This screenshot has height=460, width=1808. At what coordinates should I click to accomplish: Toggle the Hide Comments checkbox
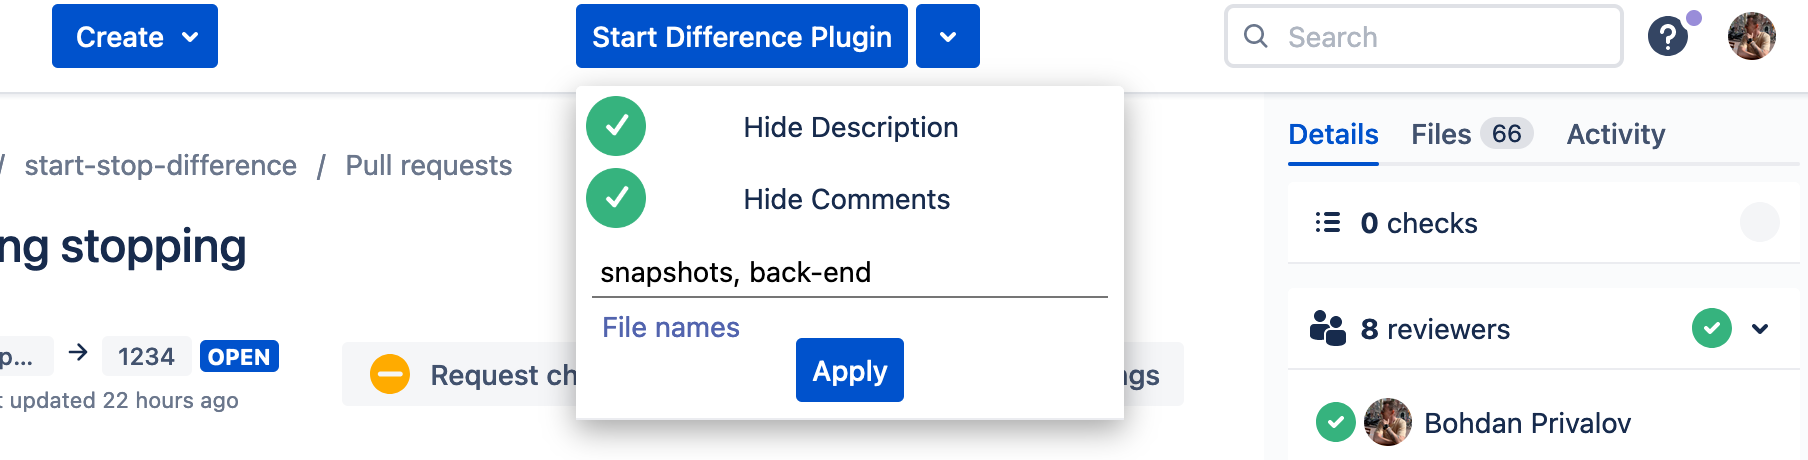(x=616, y=198)
